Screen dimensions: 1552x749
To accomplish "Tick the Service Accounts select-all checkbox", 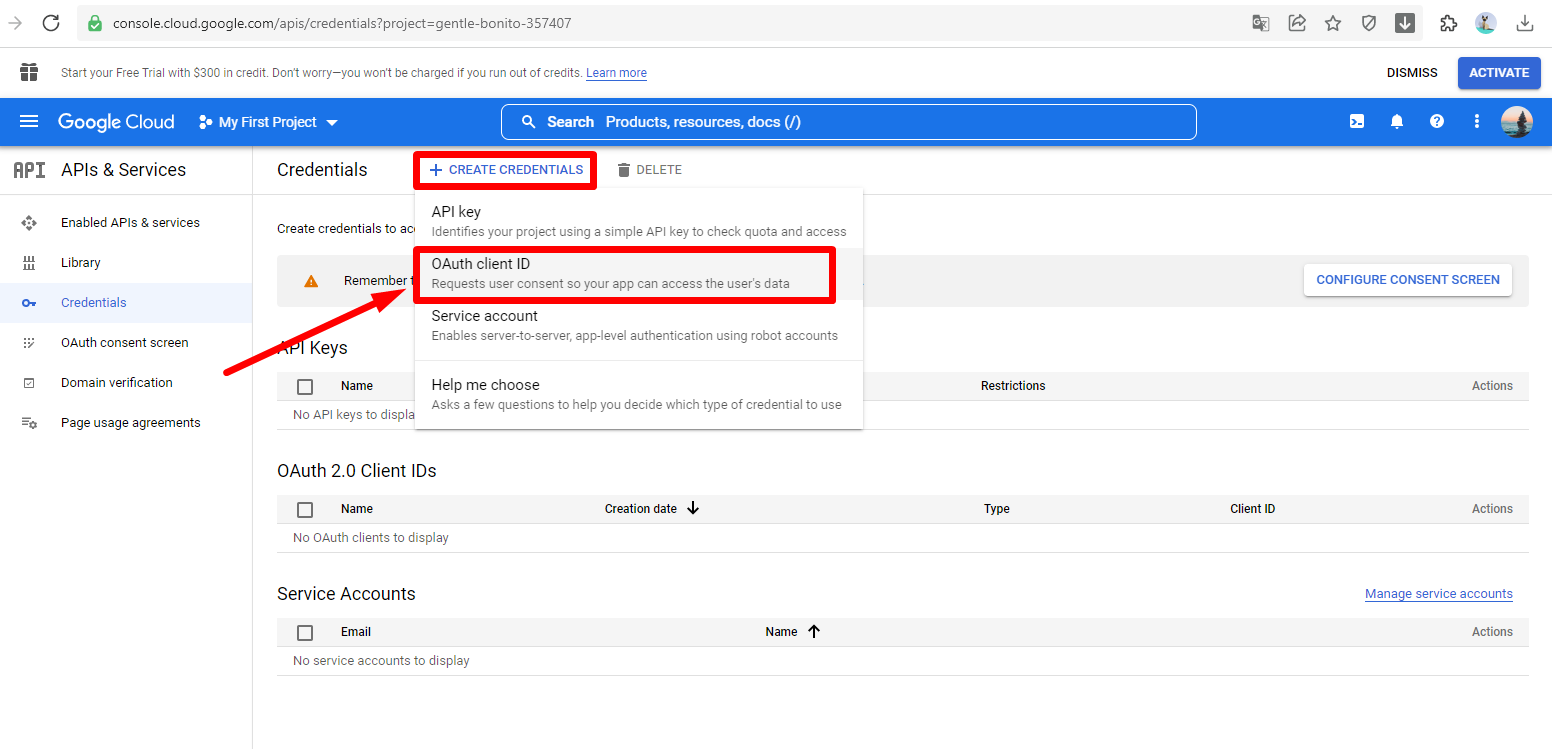I will [x=305, y=632].
